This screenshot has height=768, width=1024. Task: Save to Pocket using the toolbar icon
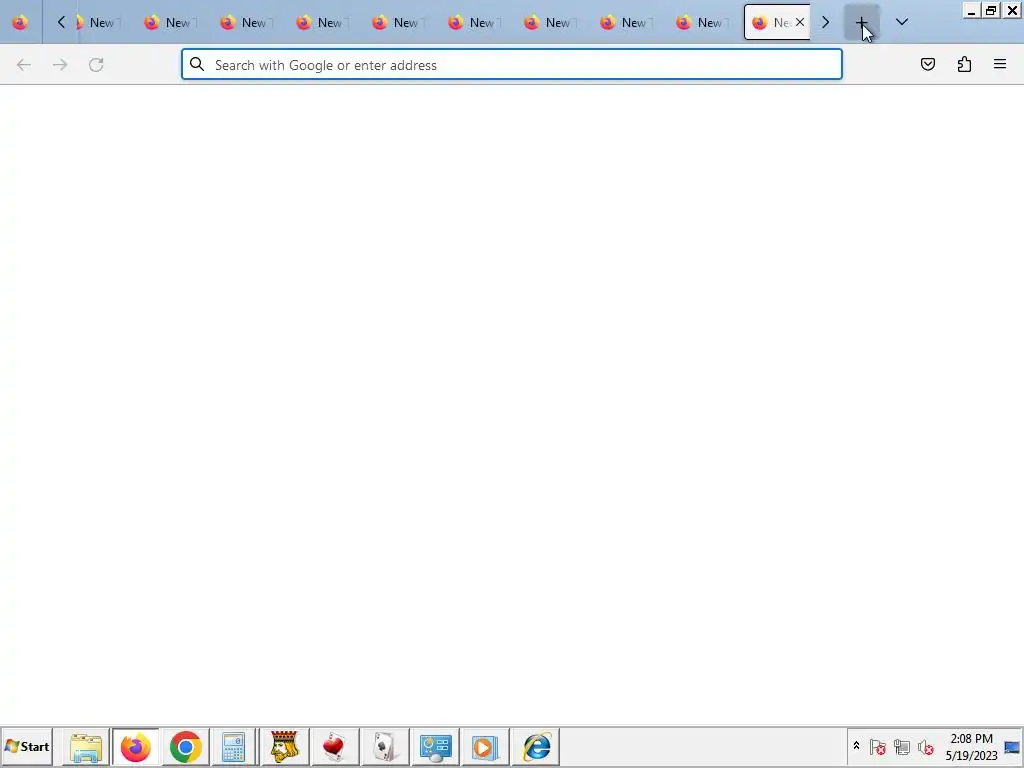[927, 64]
